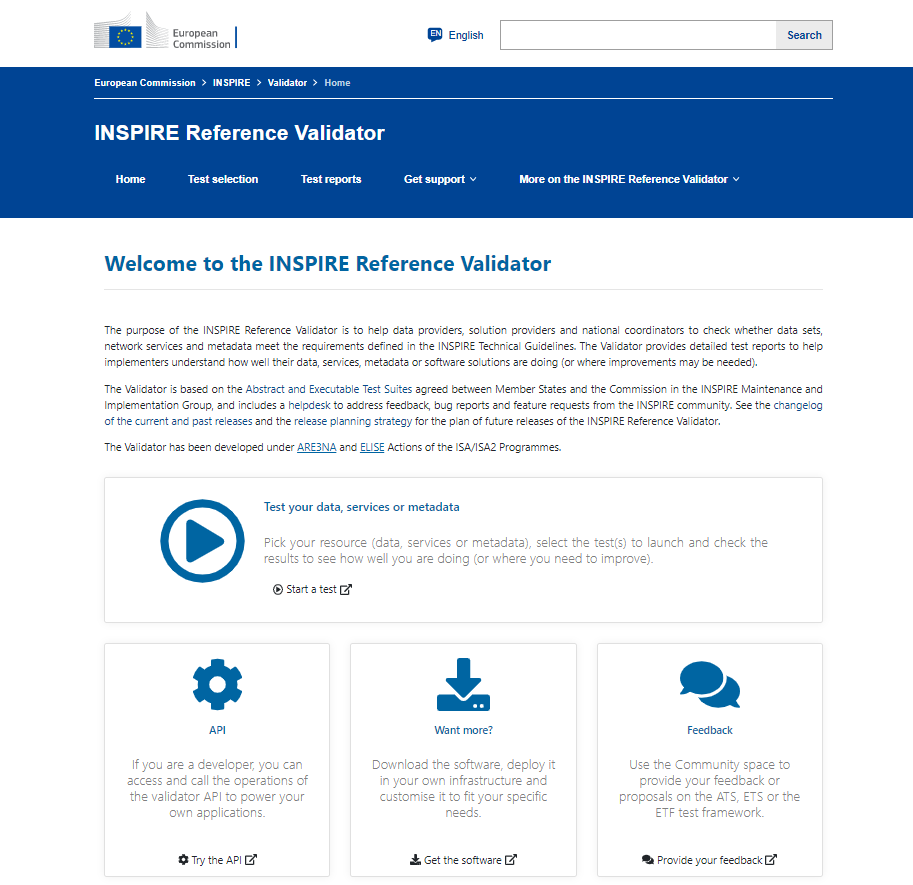Go to the Test selection menu item
This screenshot has width=913, height=885.
coord(223,179)
